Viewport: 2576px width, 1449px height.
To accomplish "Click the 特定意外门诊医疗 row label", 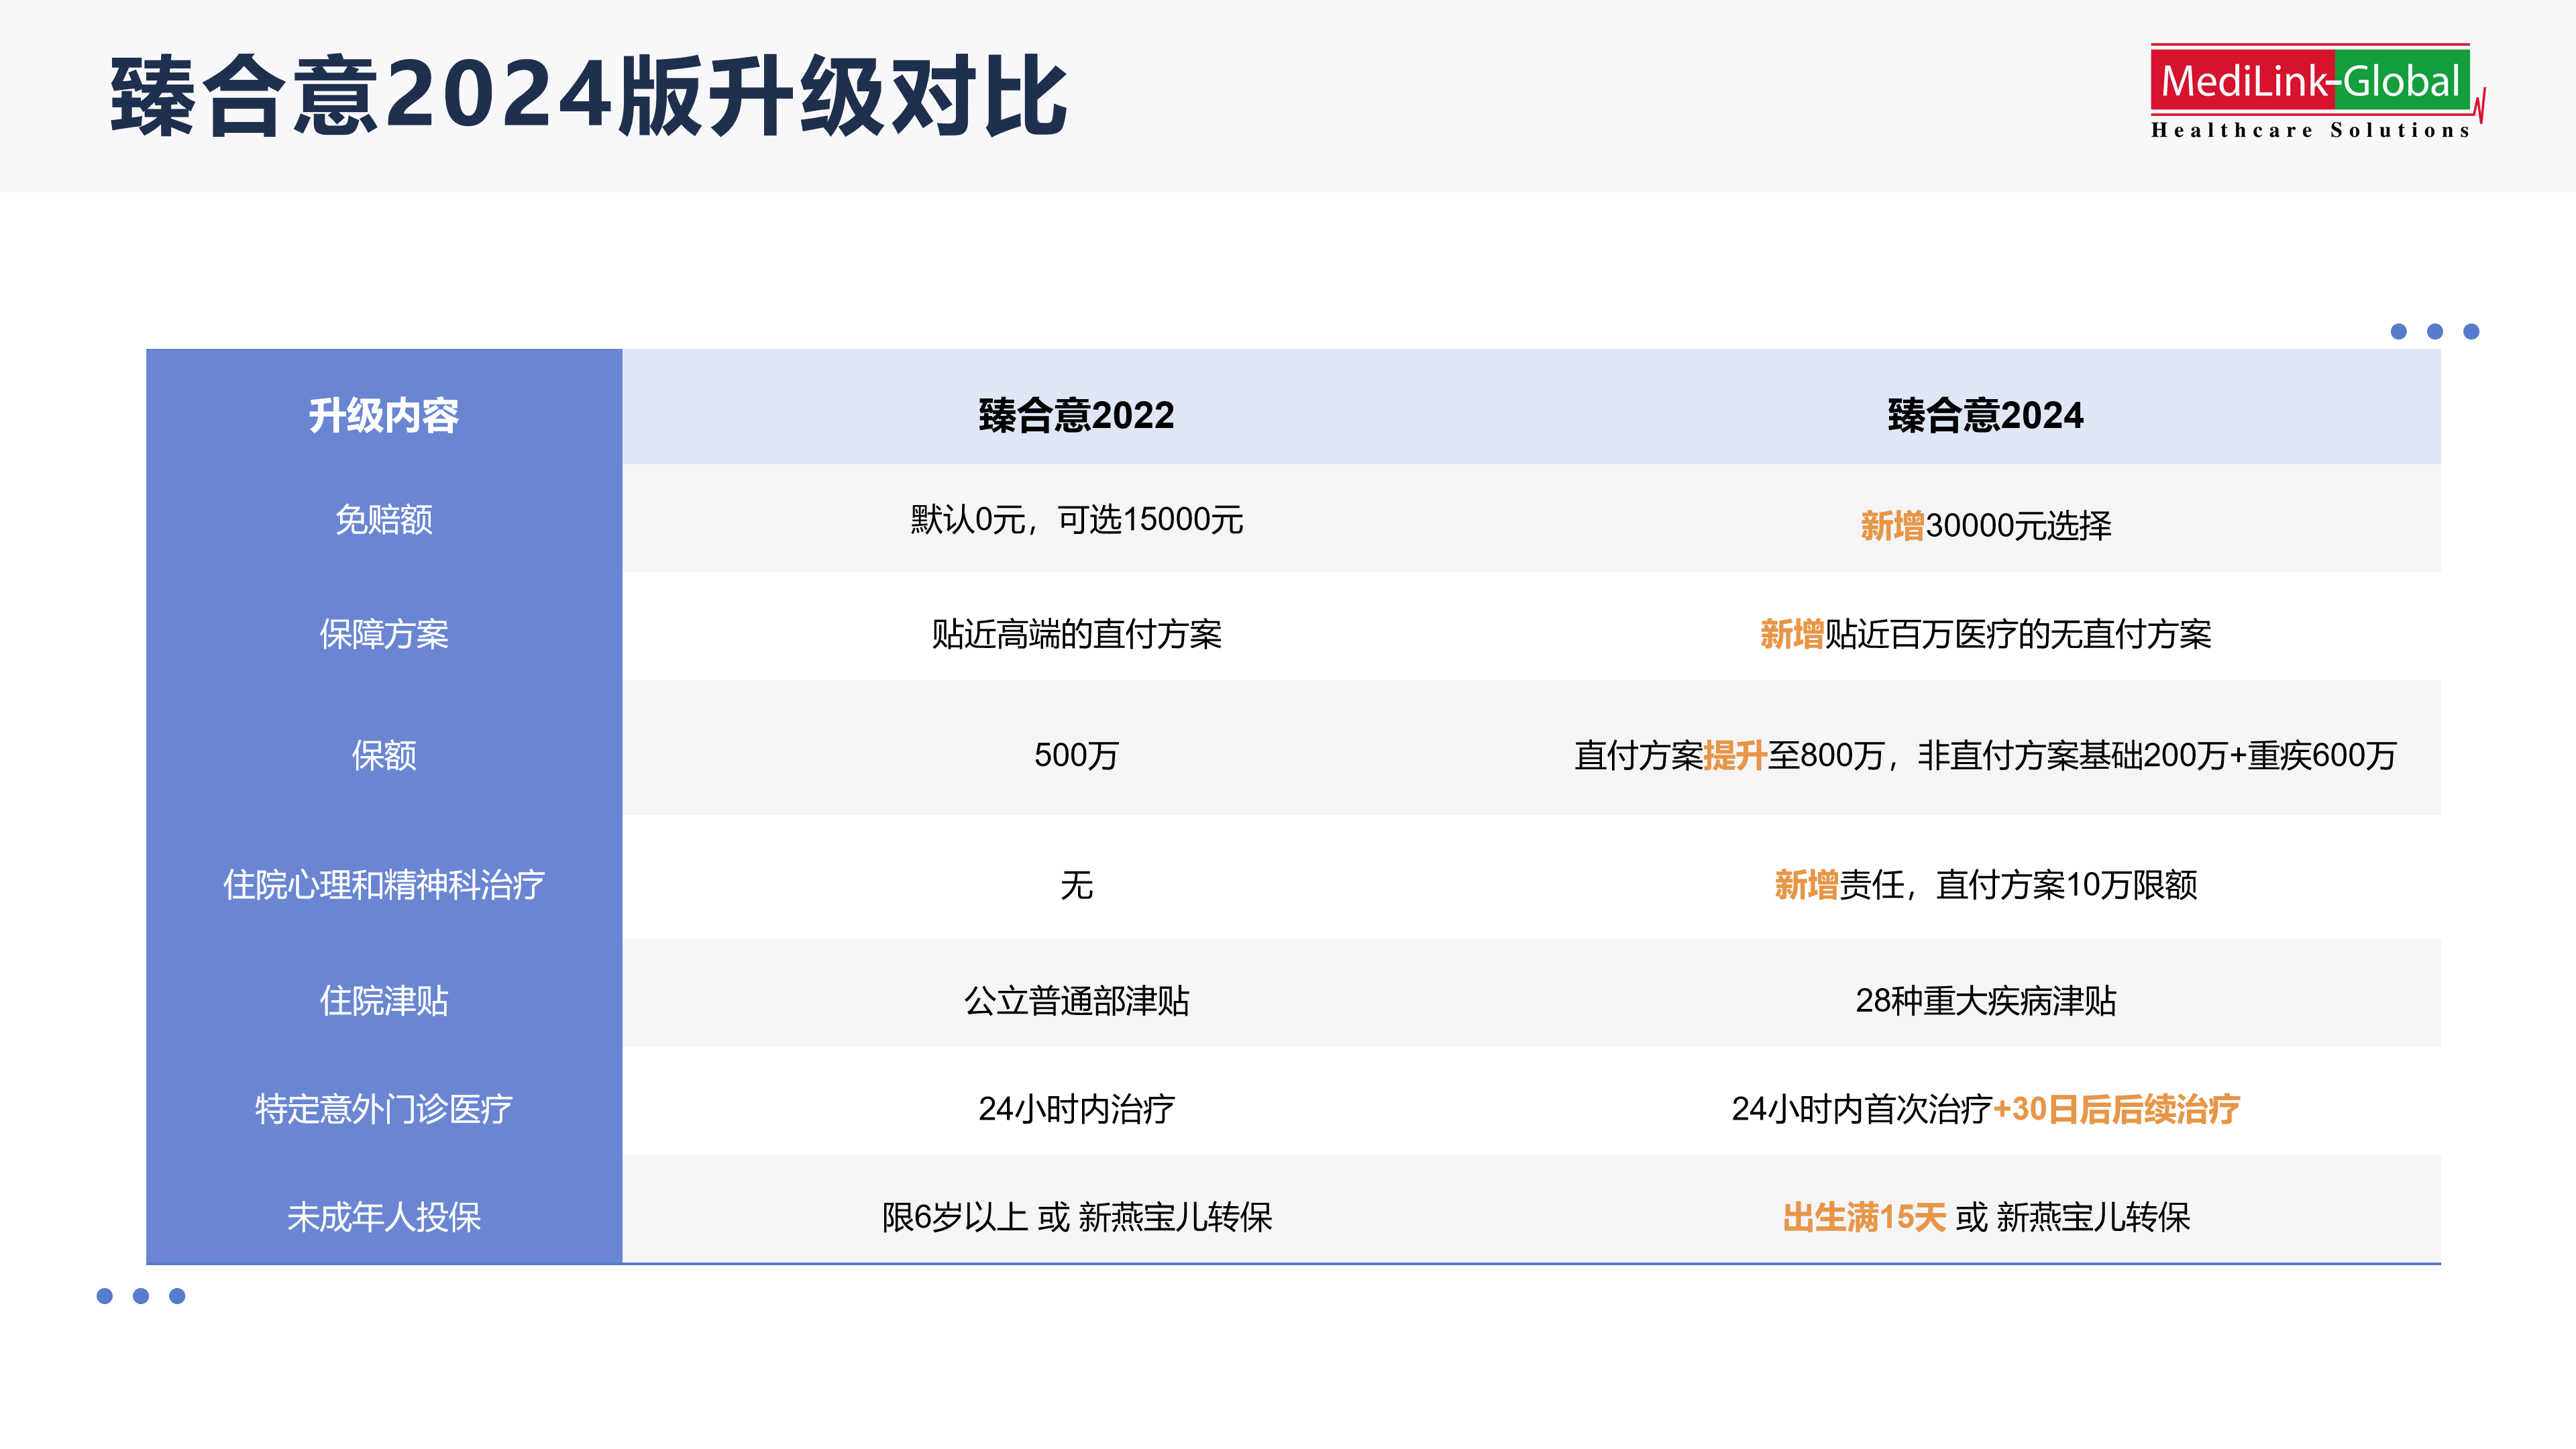I will (x=383, y=1109).
